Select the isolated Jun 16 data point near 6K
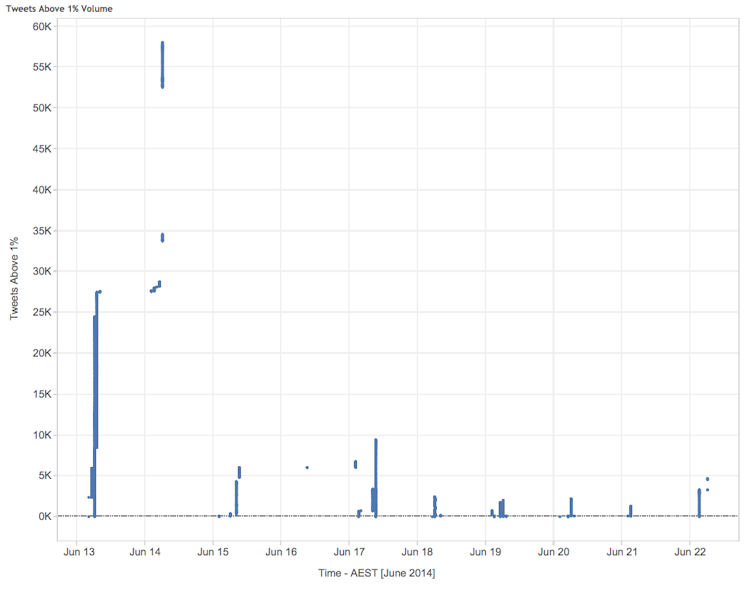754x589 pixels. pyautogui.click(x=307, y=467)
